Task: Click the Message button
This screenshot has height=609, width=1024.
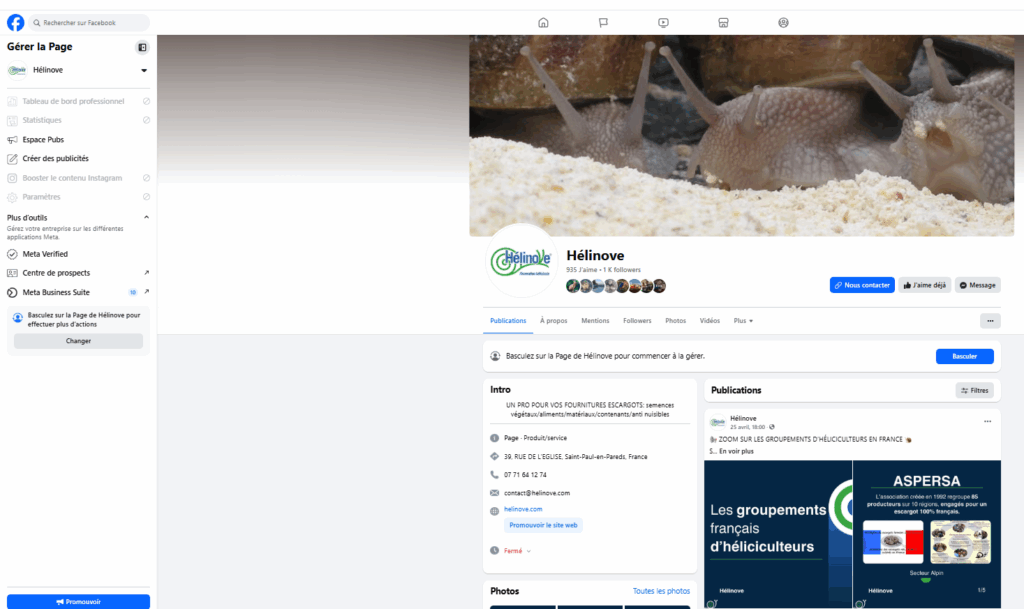Action: click(x=978, y=285)
